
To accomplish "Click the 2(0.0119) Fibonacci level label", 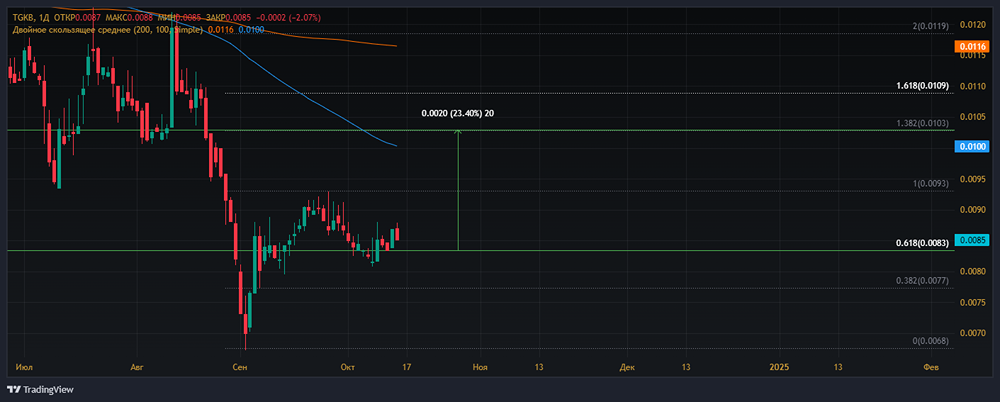I will 931,26.
